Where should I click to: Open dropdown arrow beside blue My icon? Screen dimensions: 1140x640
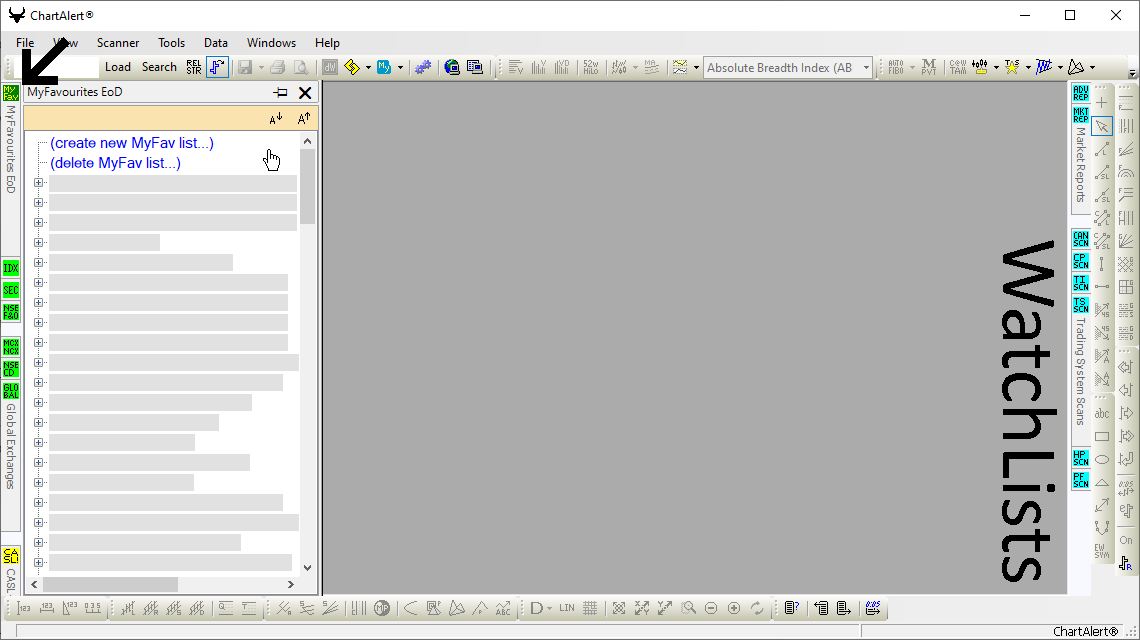tap(400, 68)
